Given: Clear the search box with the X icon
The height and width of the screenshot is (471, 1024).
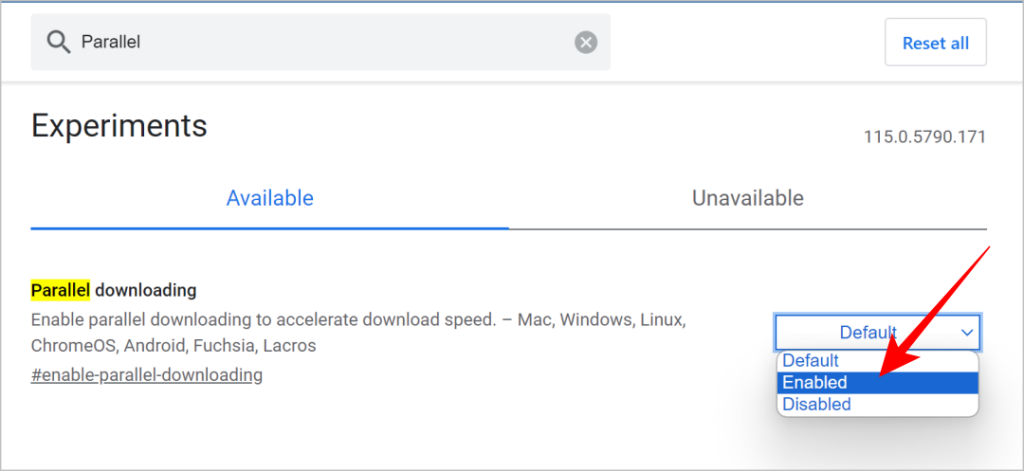Looking at the screenshot, I should pos(586,42).
